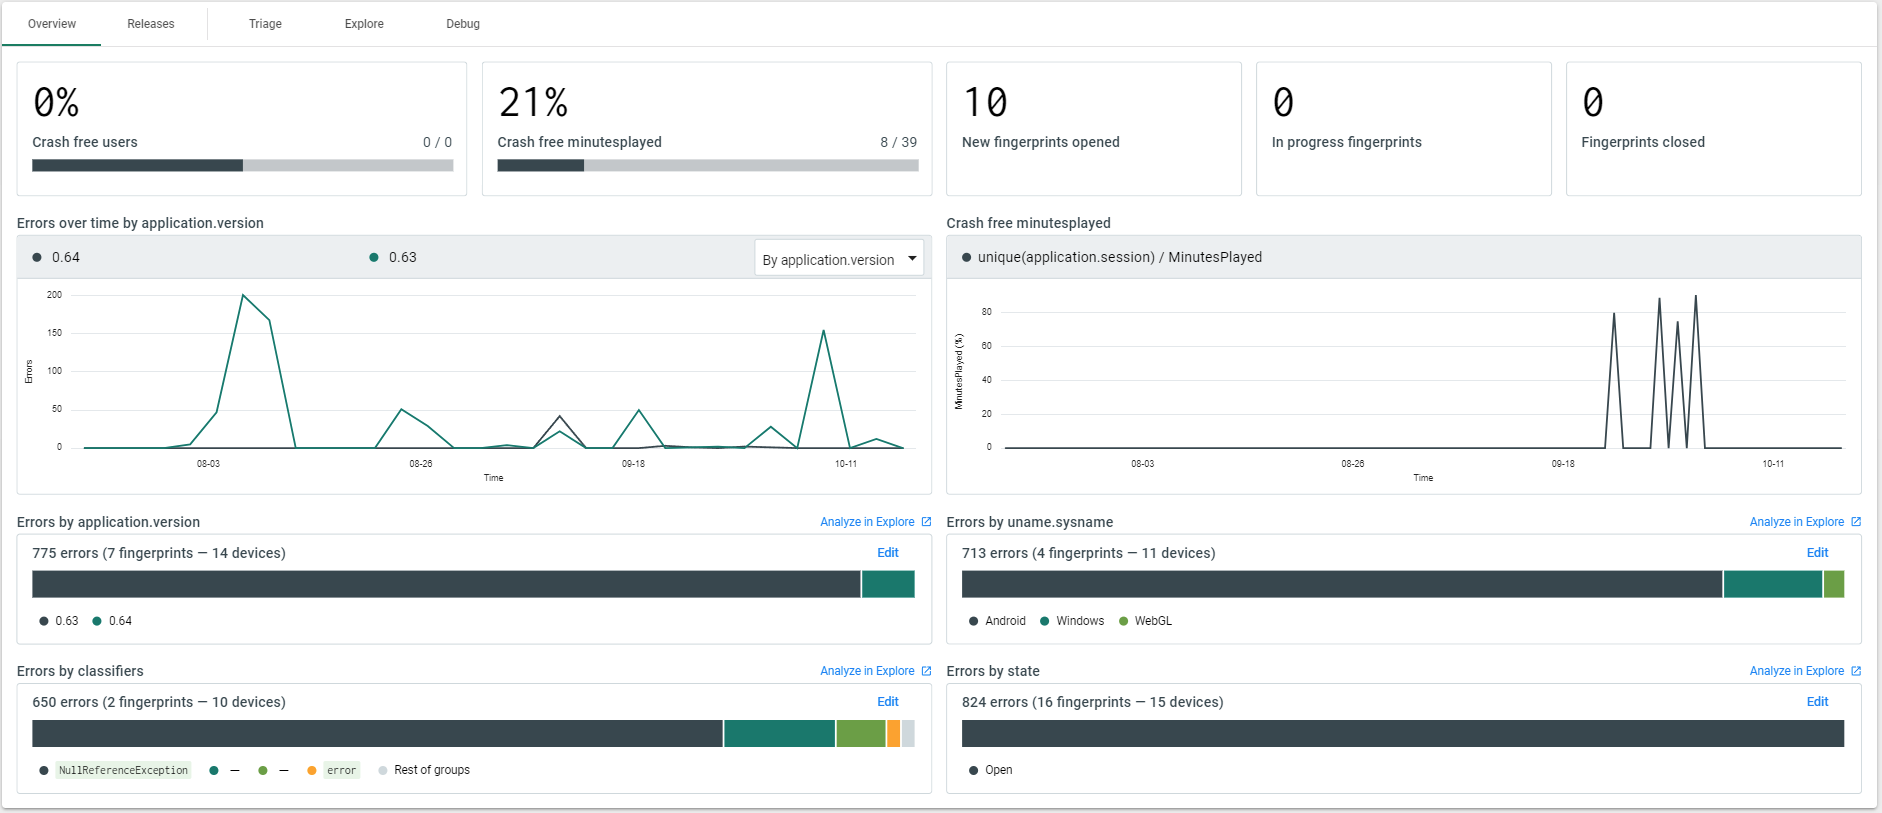Image resolution: width=1882 pixels, height=813 pixels.
Task: Click external link icon for Errors by uname.sysname
Action: tap(1856, 522)
